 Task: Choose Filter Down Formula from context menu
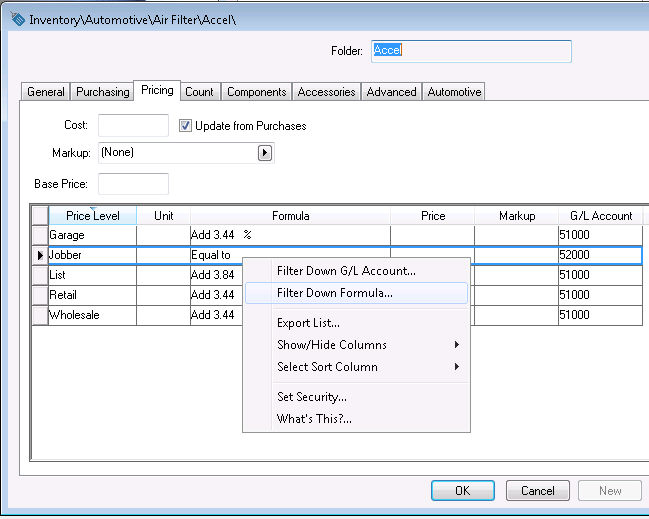click(x=334, y=294)
